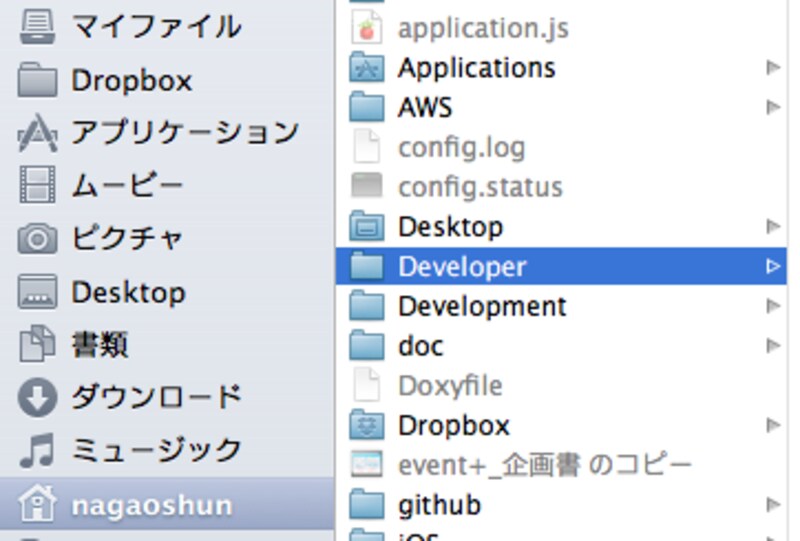Click the Dropbox folder icon in file list
Screen dimensions: 800x541
click(x=366, y=426)
